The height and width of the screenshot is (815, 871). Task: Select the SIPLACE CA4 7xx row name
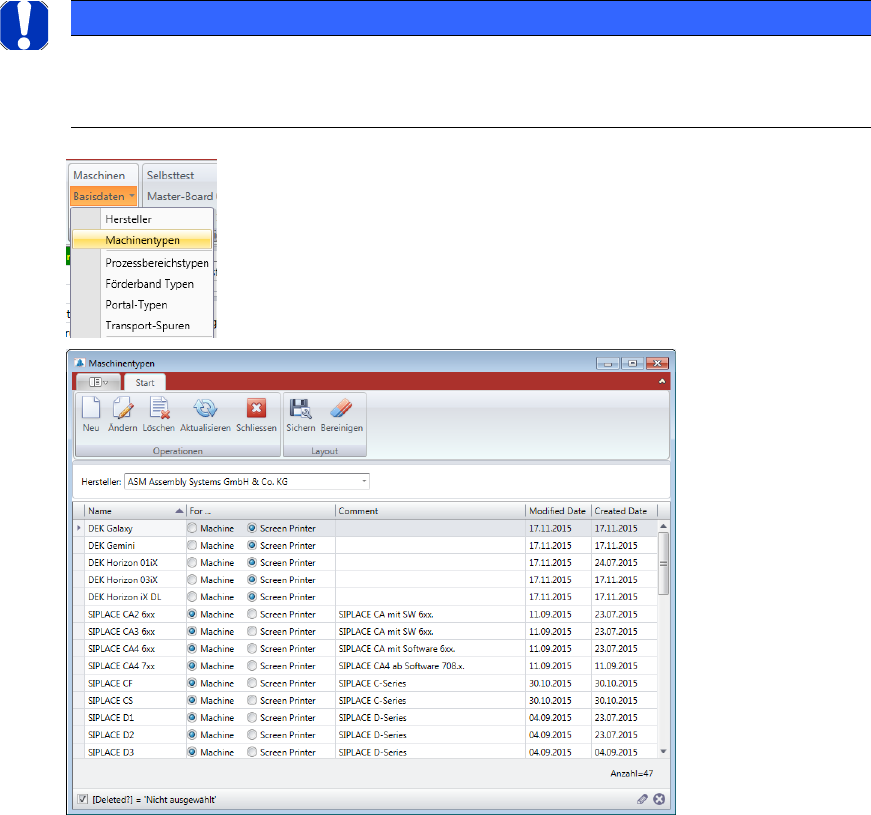(x=122, y=666)
